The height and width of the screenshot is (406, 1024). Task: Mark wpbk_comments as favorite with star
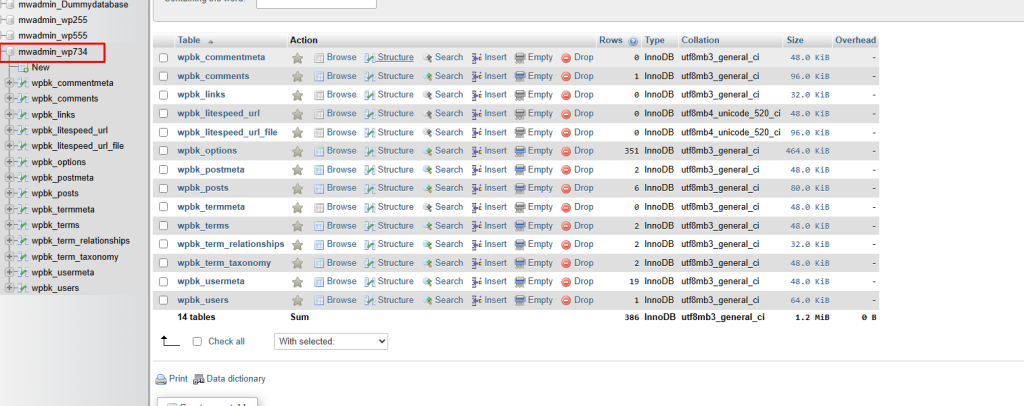(x=297, y=76)
